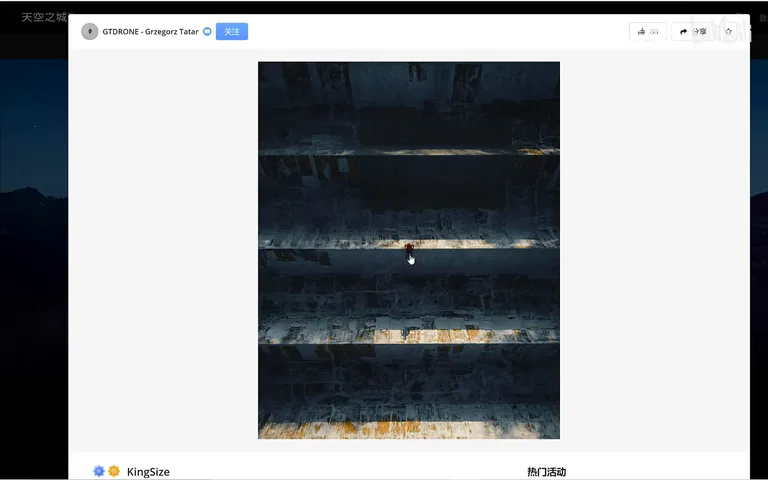Open GTDRONE - Grzegorz Tatar profile link
Image resolution: width=768 pixels, height=480 pixels.
150,32
